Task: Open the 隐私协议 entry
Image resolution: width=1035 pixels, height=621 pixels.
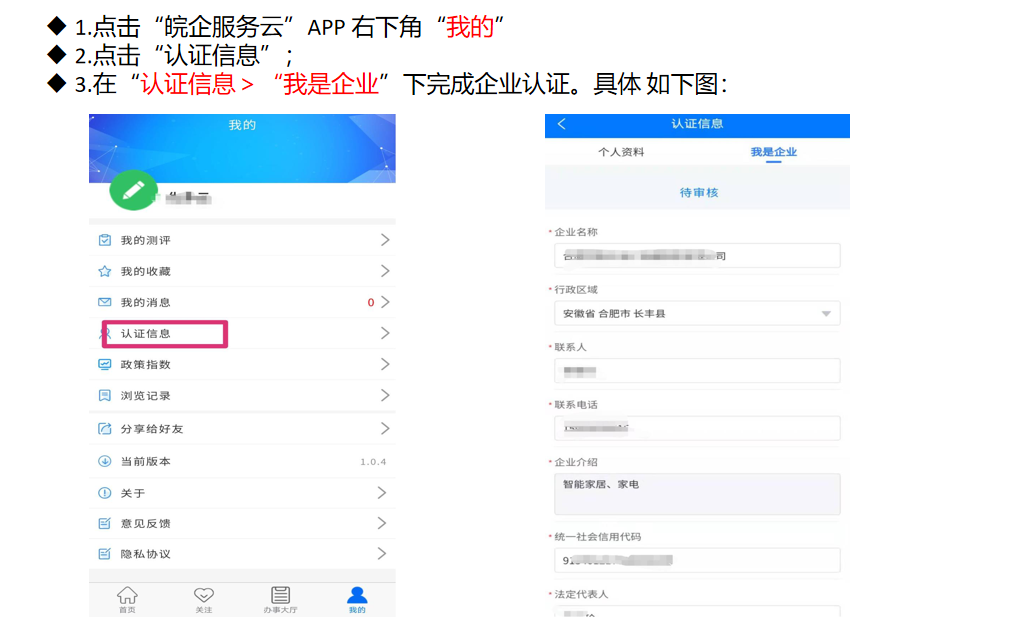Action: (146, 554)
